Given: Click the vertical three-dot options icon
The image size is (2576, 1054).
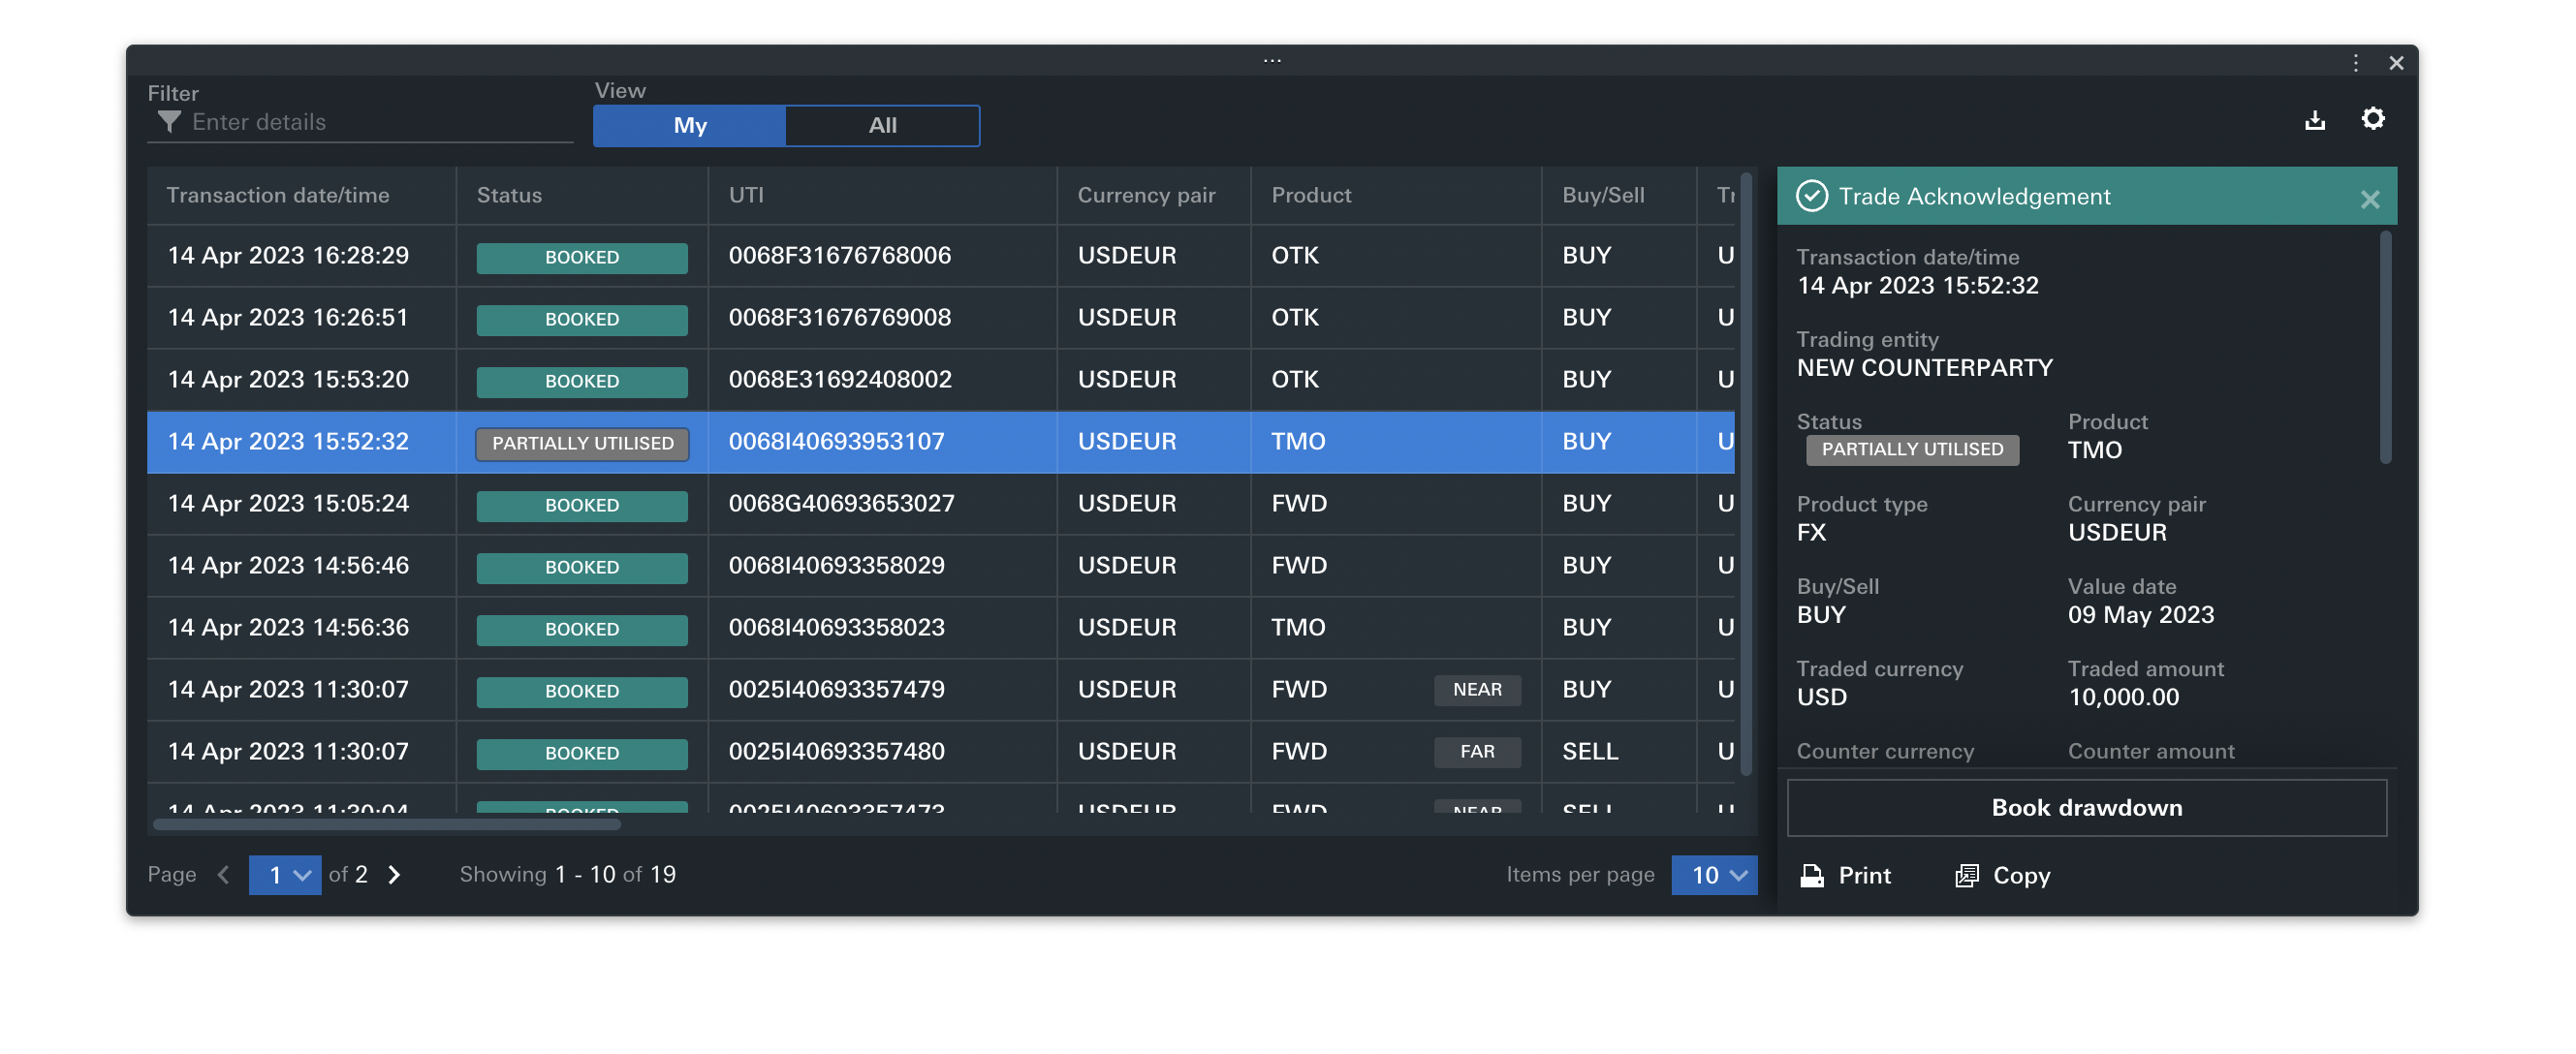Looking at the screenshot, I should (2355, 63).
